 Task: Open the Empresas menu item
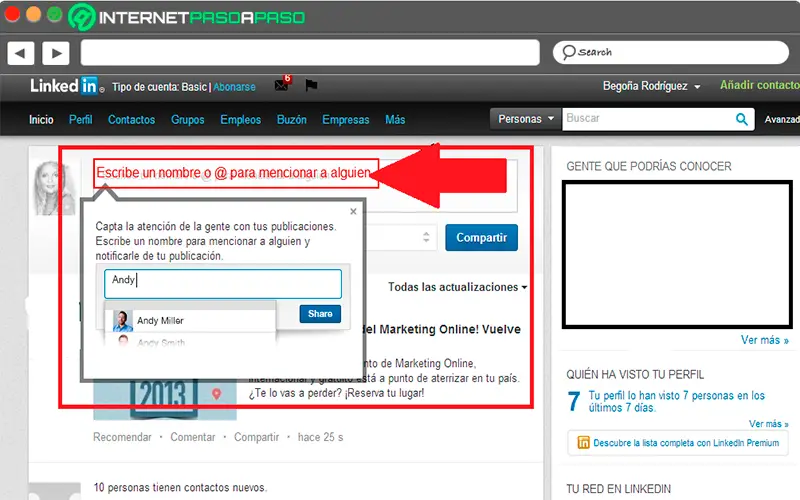pos(345,119)
